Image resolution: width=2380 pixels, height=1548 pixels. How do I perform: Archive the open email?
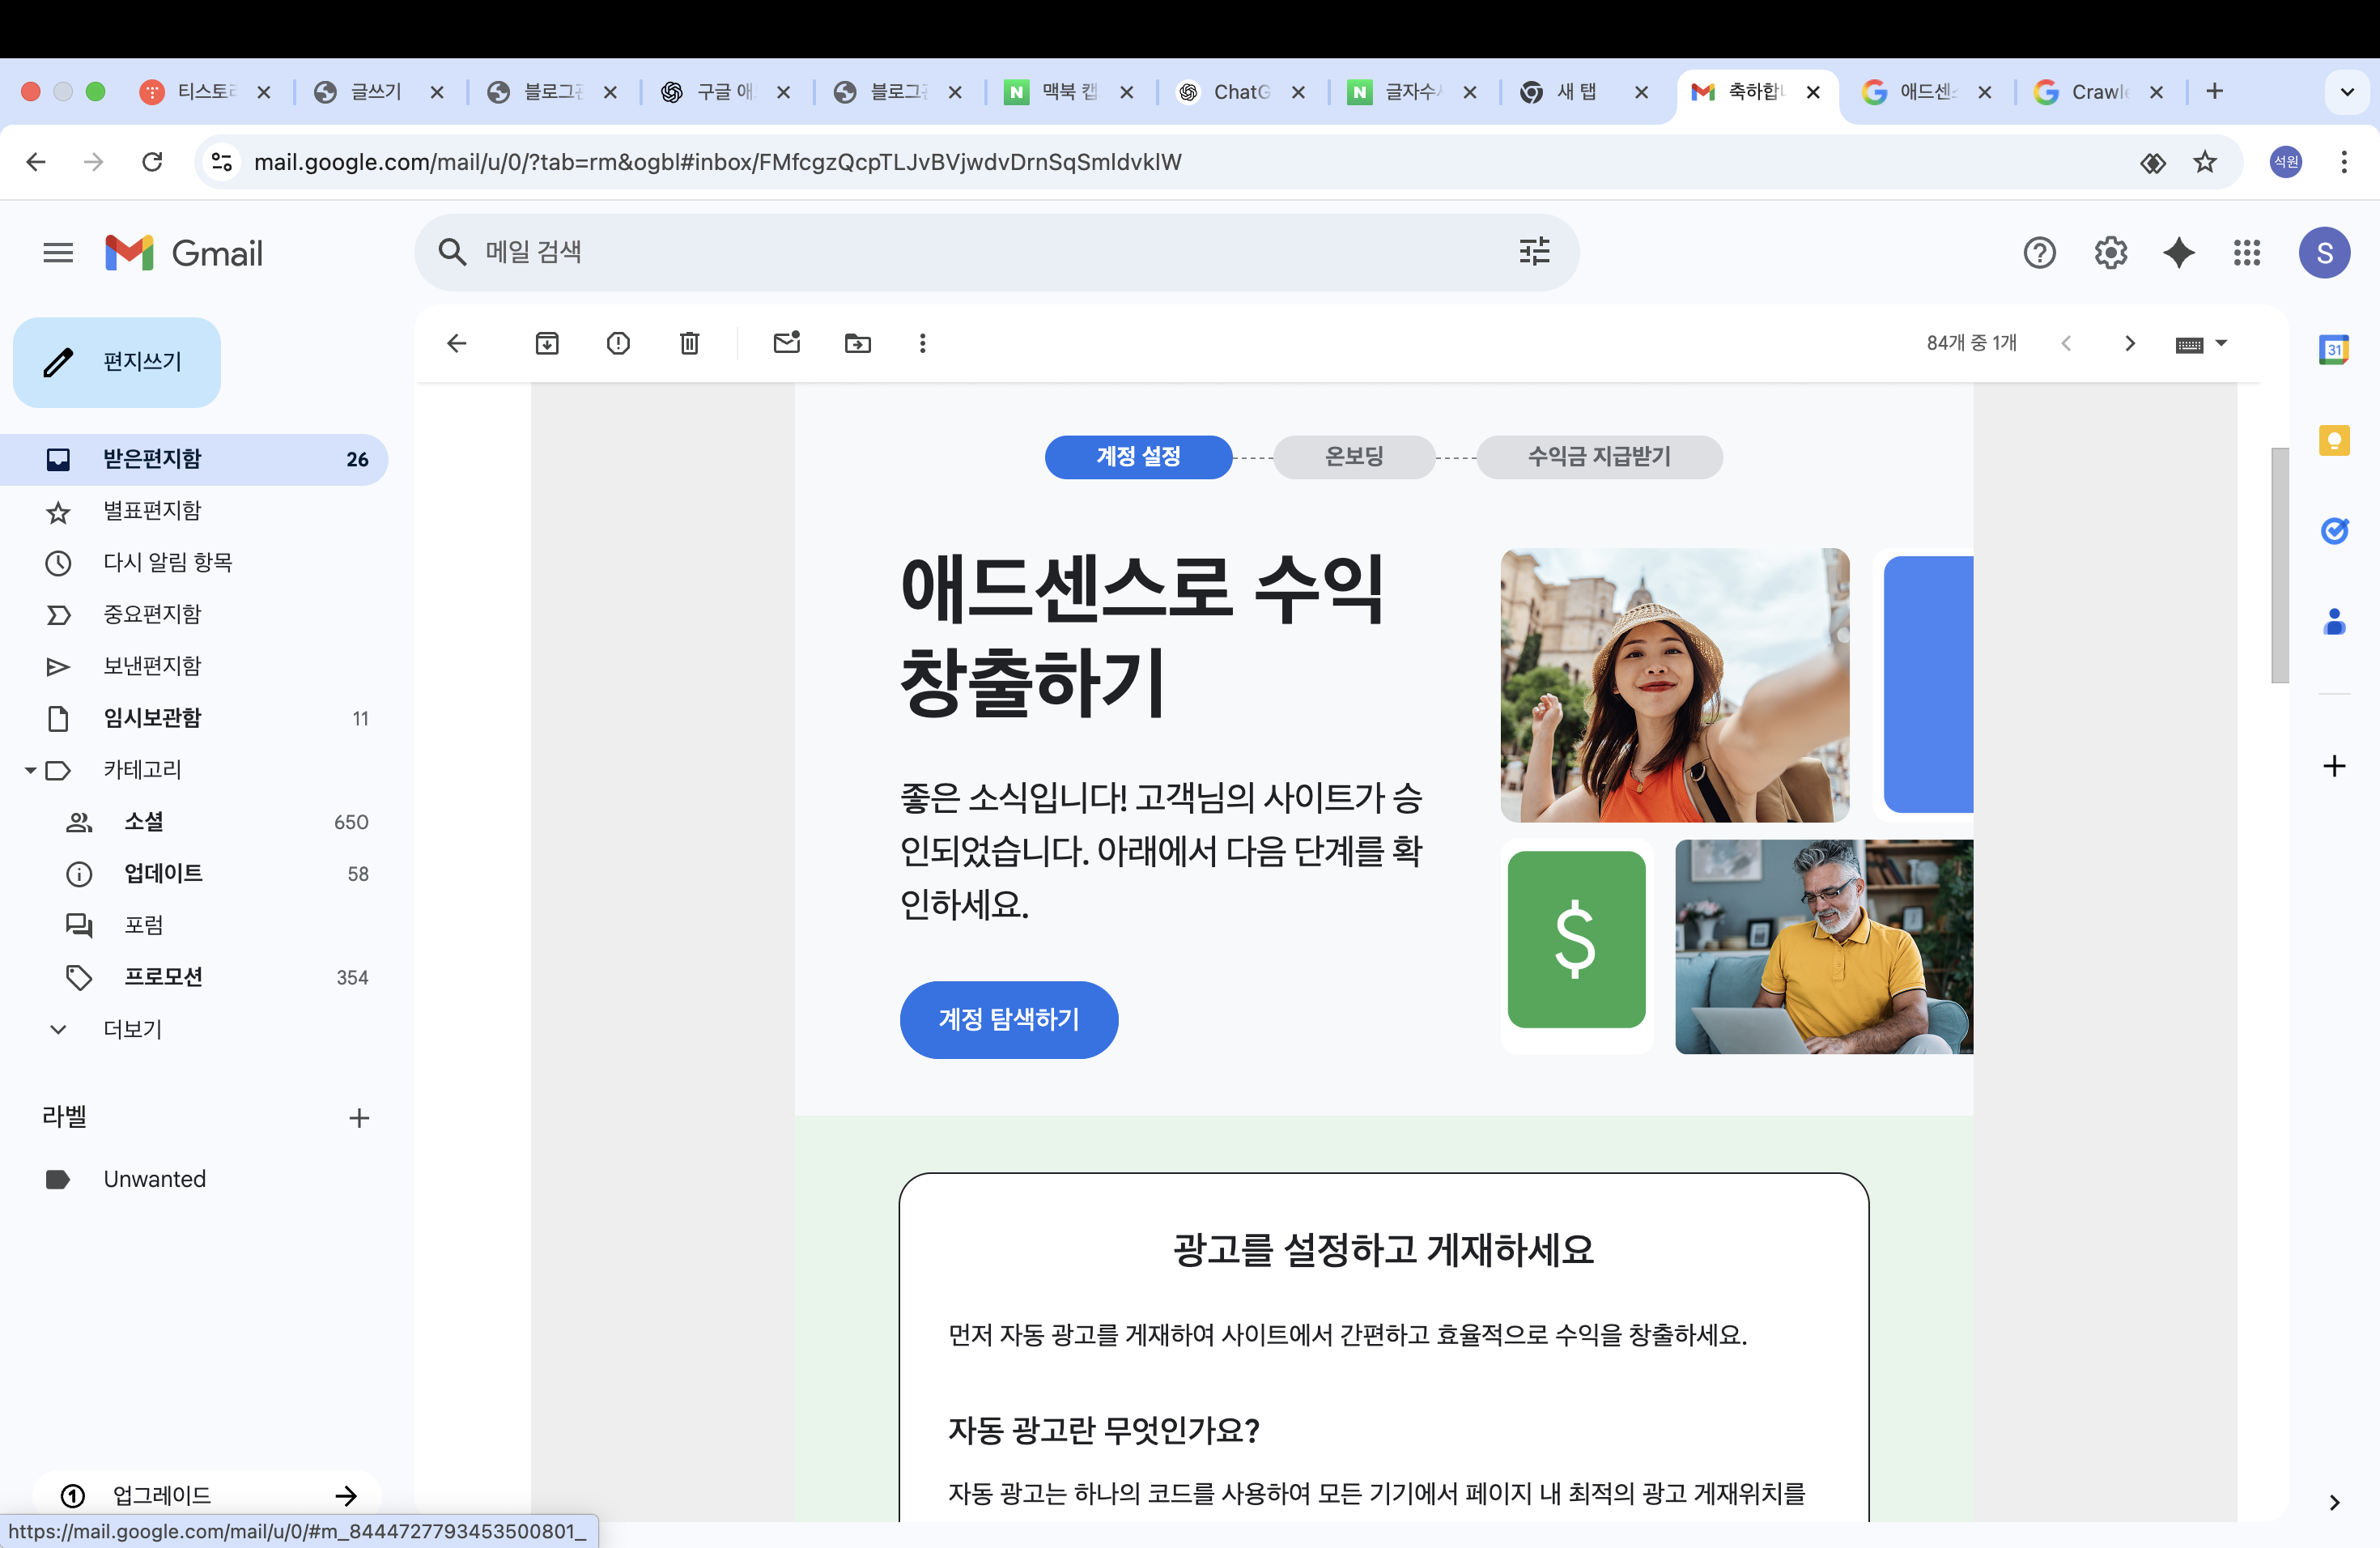click(547, 343)
